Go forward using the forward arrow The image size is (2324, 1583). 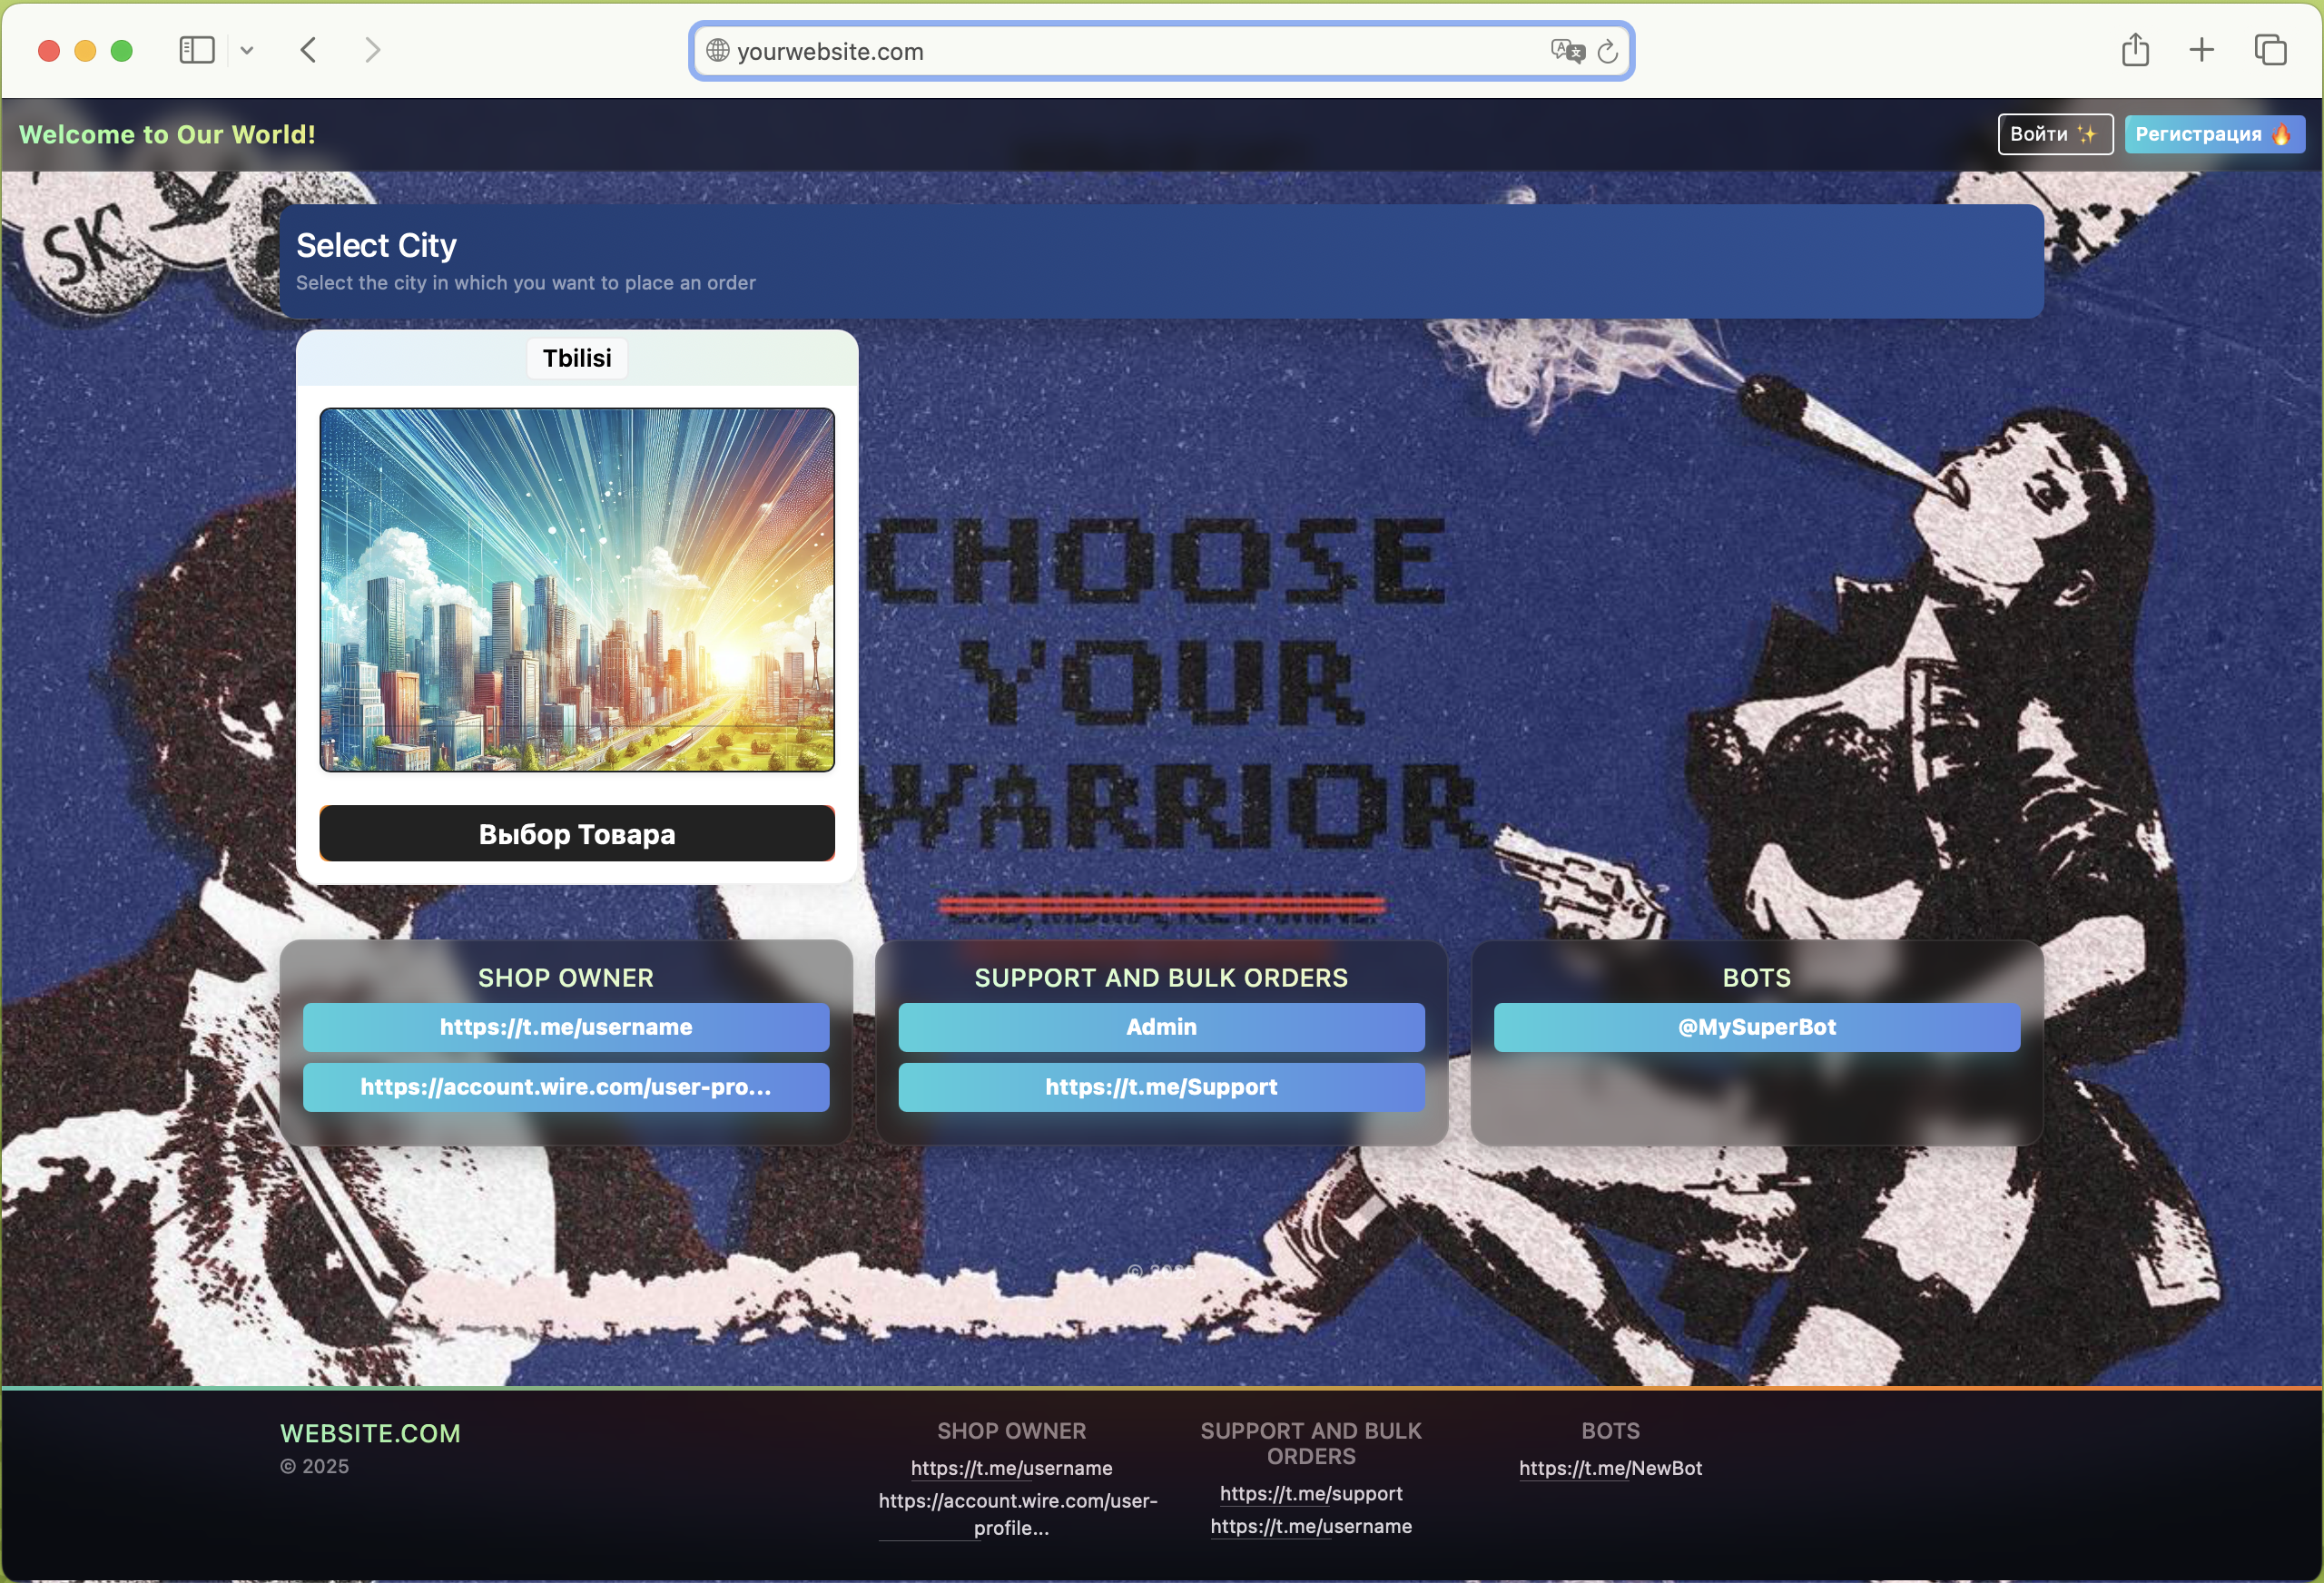click(372, 50)
